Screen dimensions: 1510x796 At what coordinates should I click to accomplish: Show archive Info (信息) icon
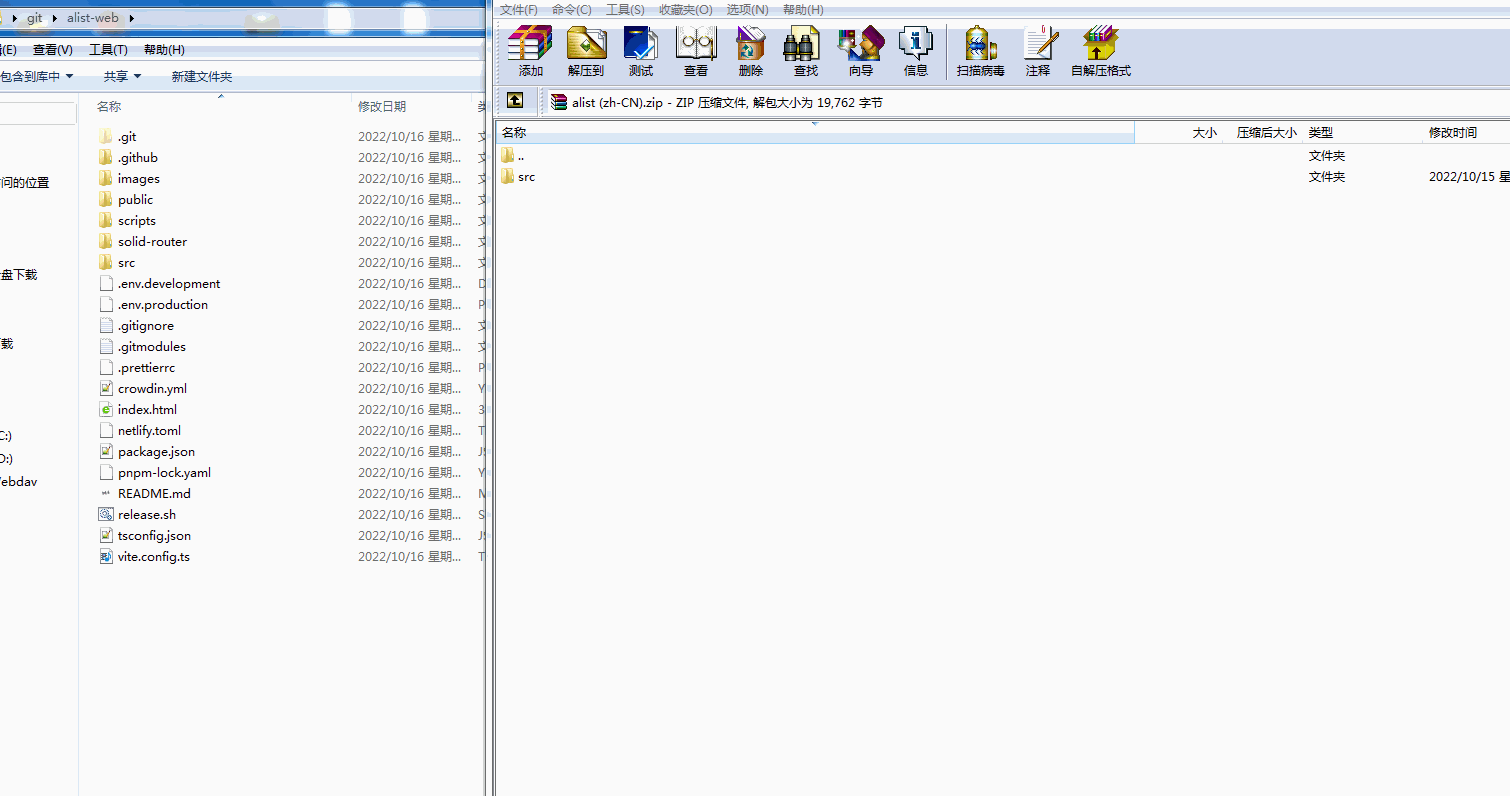916,51
